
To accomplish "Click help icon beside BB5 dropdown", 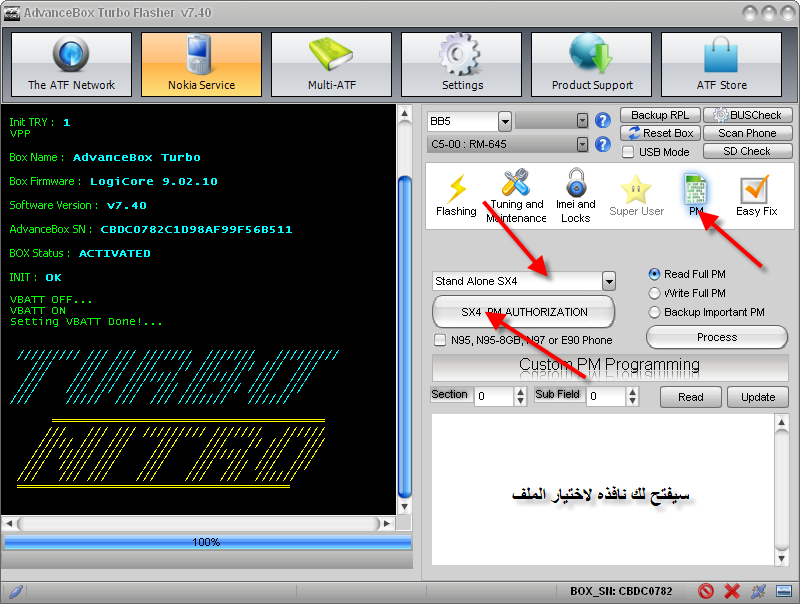I will [603, 120].
